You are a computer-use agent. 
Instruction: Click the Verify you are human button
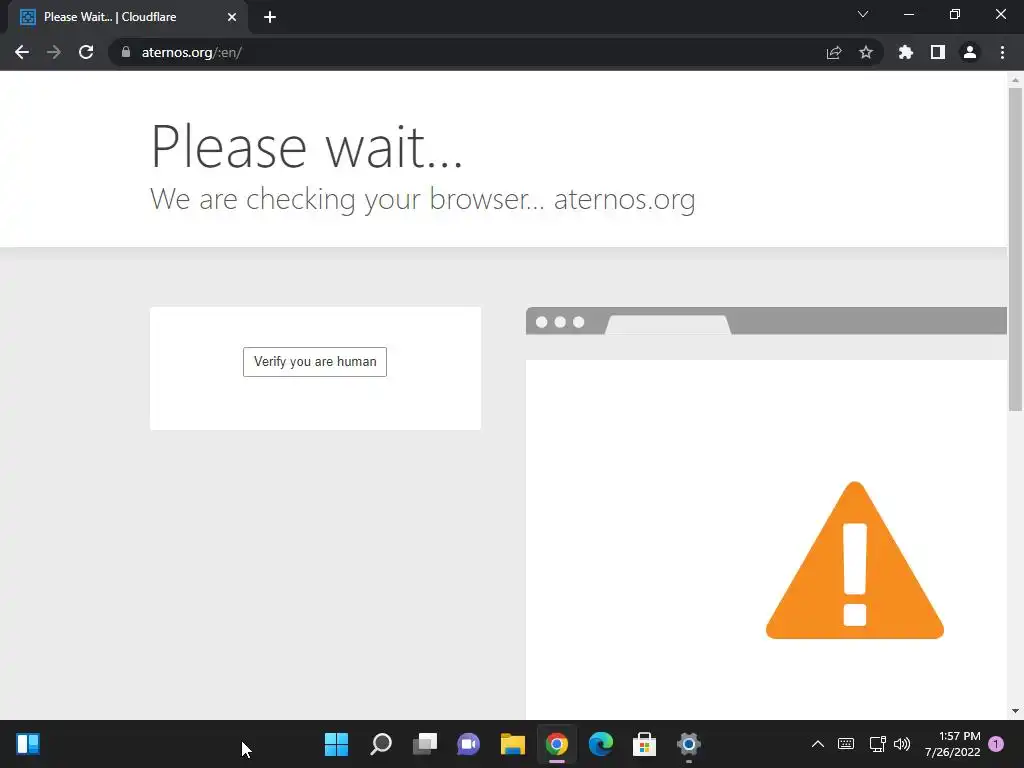click(315, 362)
